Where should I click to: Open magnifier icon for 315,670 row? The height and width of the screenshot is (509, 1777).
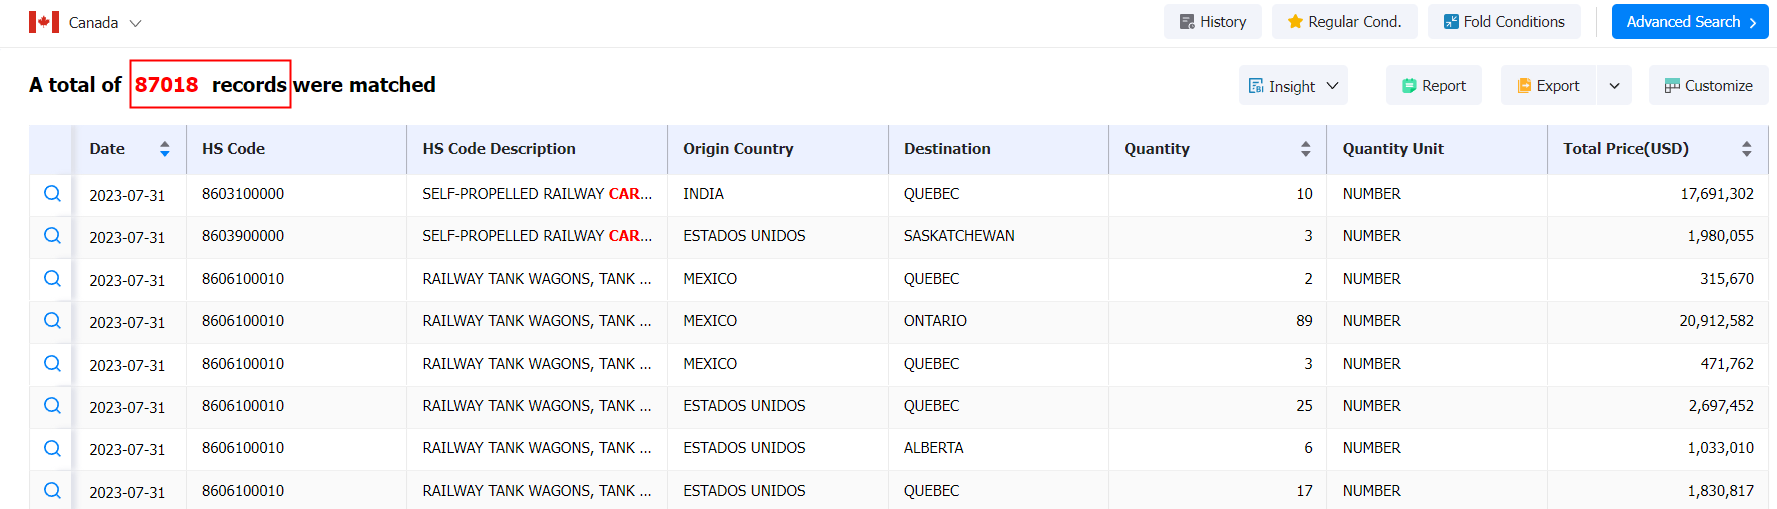click(x=52, y=278)
